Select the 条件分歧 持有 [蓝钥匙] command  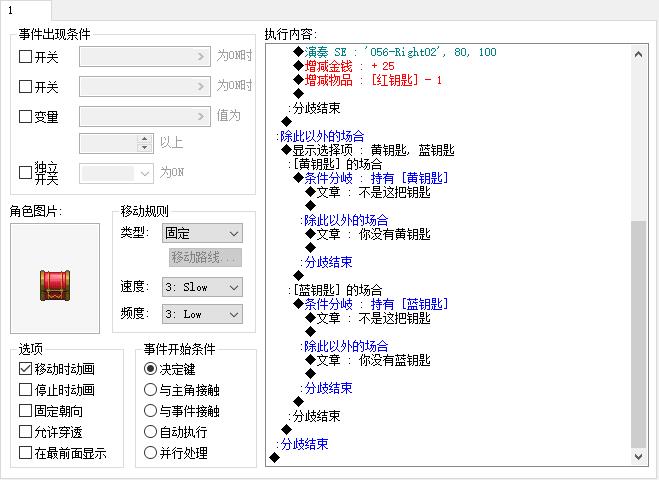(x=372, y=304)
